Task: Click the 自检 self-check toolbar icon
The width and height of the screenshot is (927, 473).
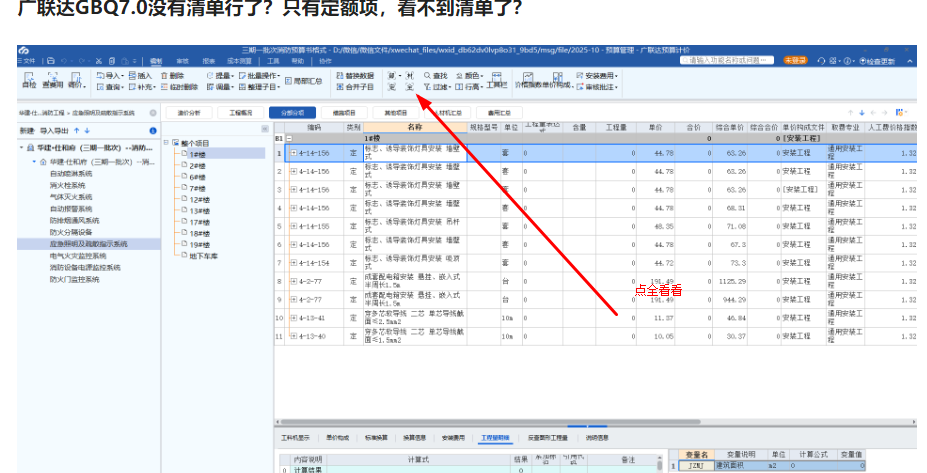Action: click(x=29, y=80)
